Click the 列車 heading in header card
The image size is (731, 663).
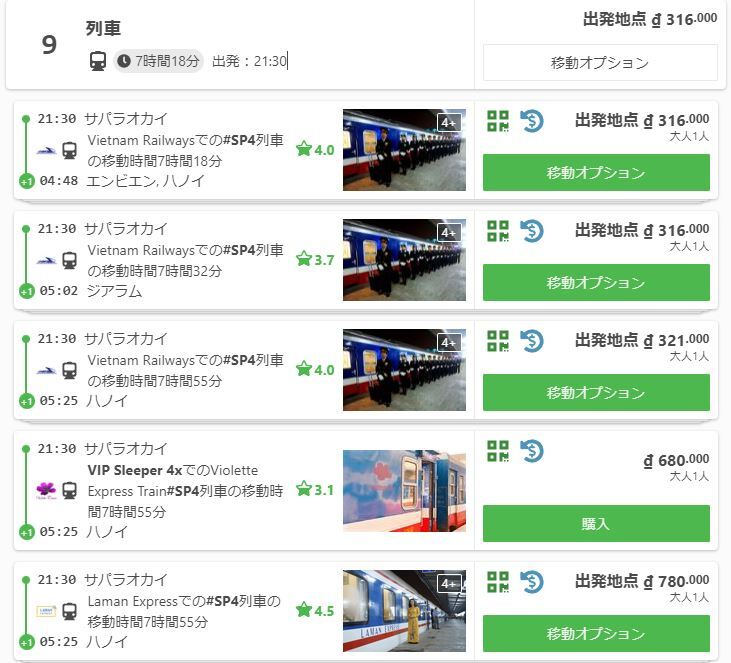pyautogui.click(x=103, y=28)
